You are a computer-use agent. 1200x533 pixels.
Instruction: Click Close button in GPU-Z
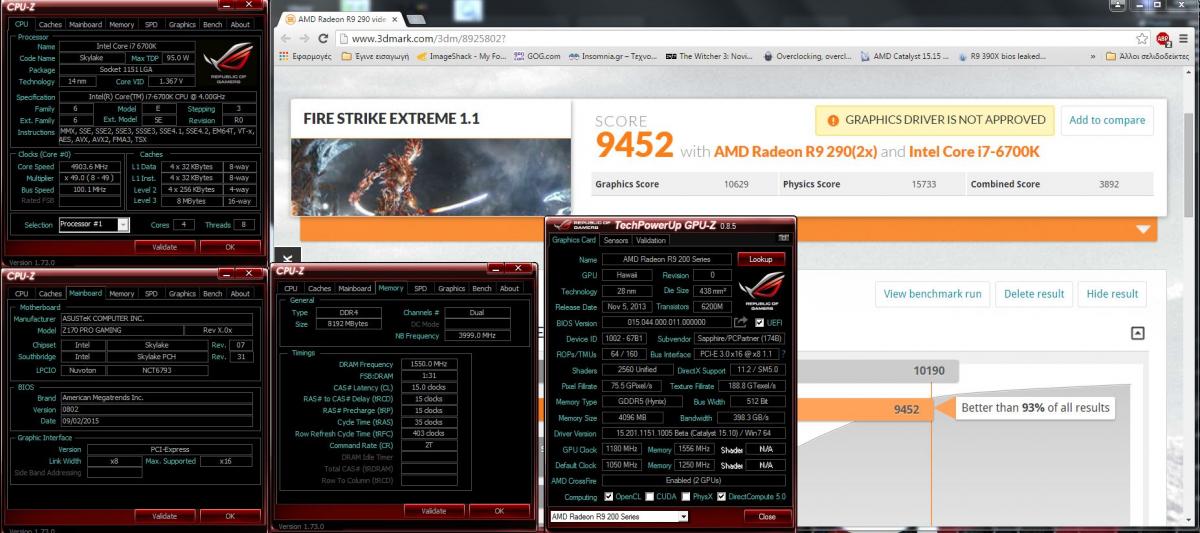coord(767,516)
